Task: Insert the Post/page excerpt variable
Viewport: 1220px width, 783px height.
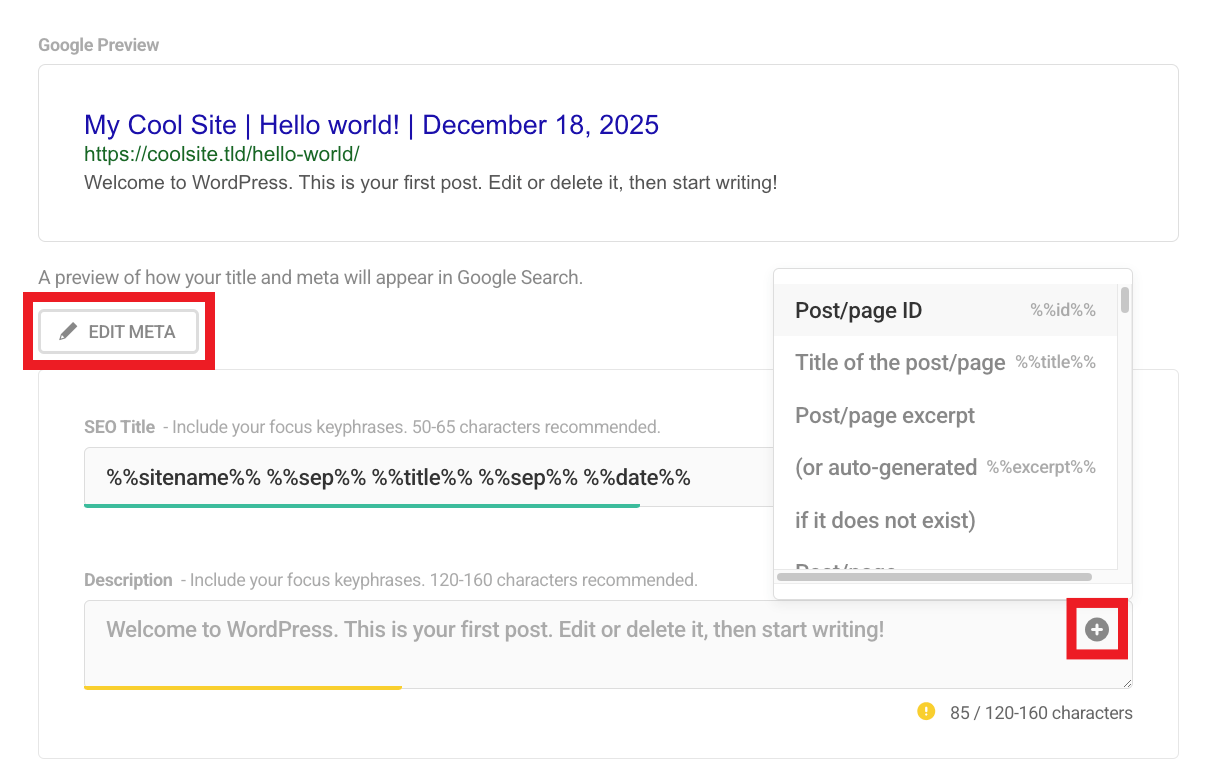Action: click(884, 415)
